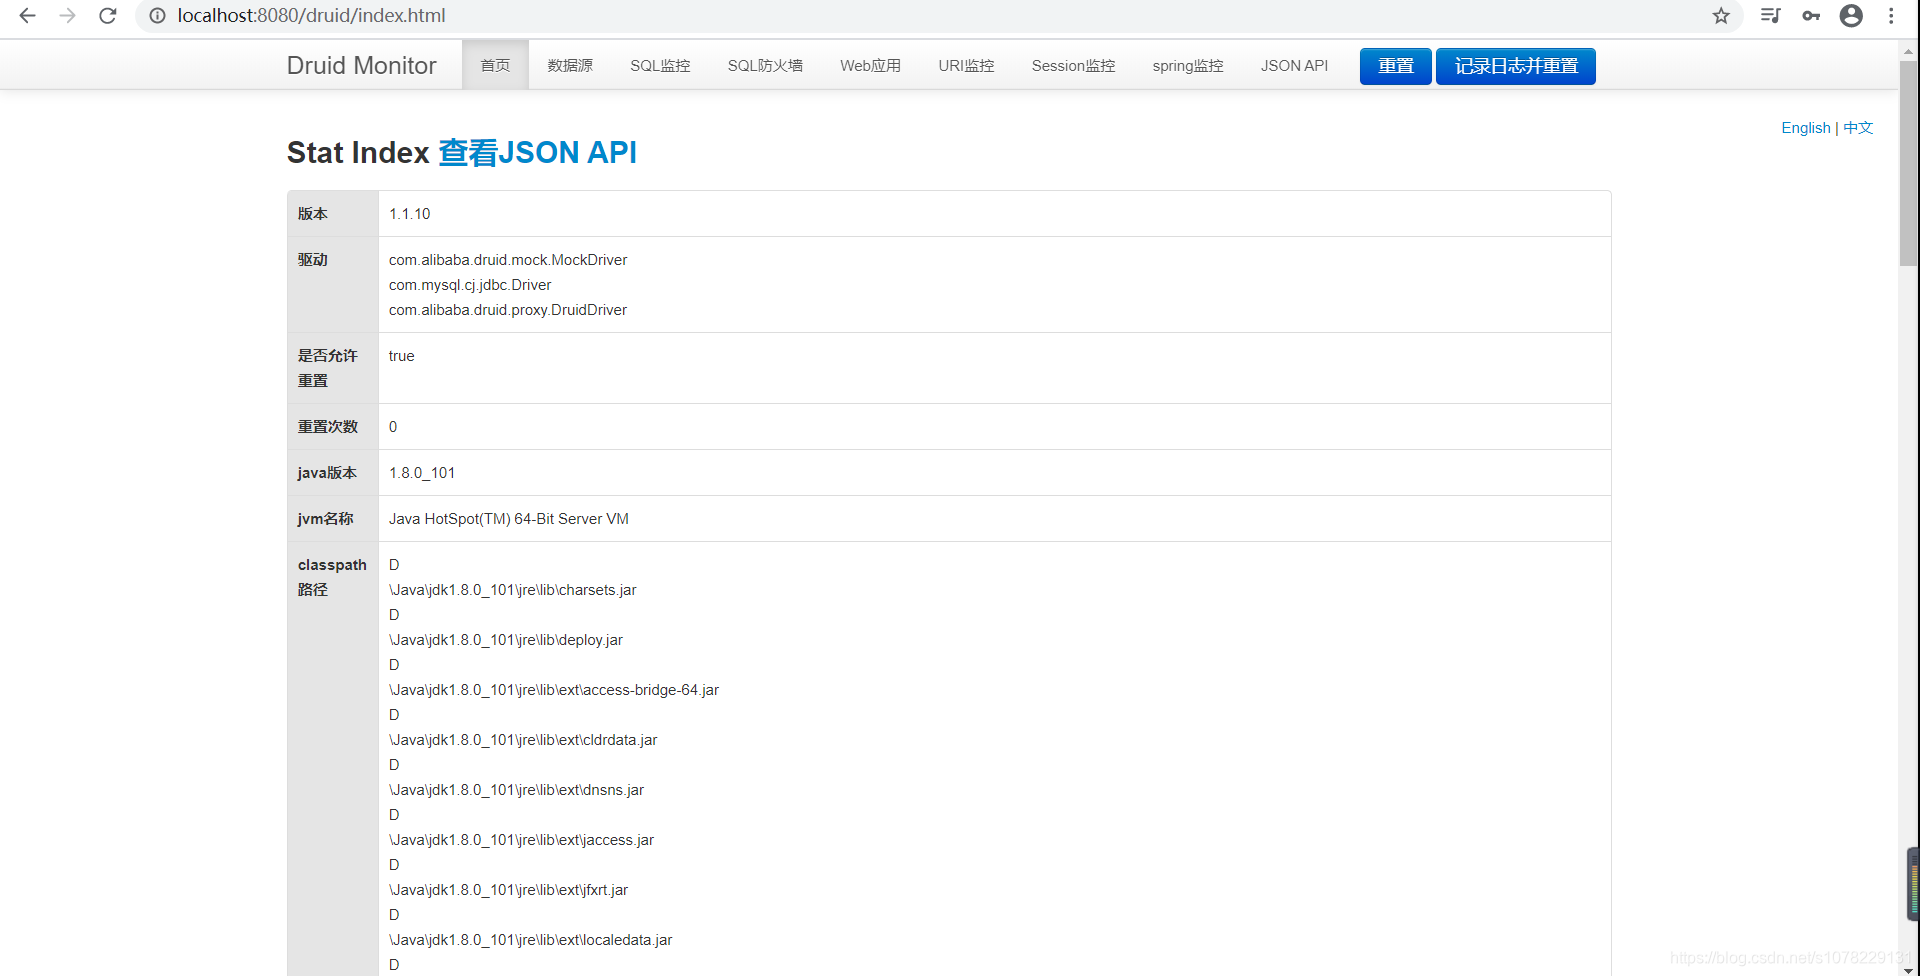
Task: Open the 首页 tab
Action: click(495, 65)
